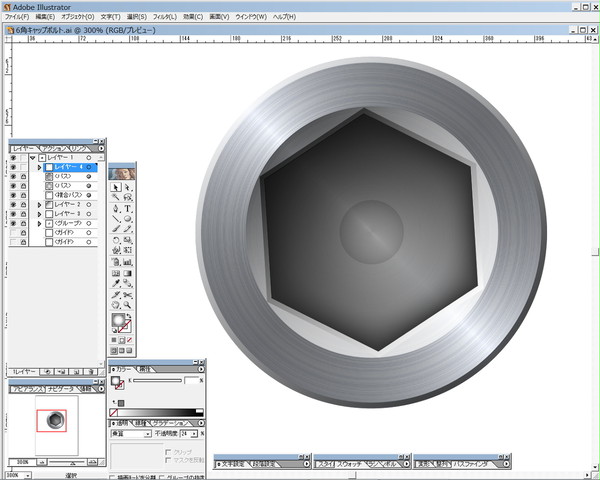The width and height of the screenshot is (600, 480).
Task: Choose the Rotate tool
Action: coord(116,240)
